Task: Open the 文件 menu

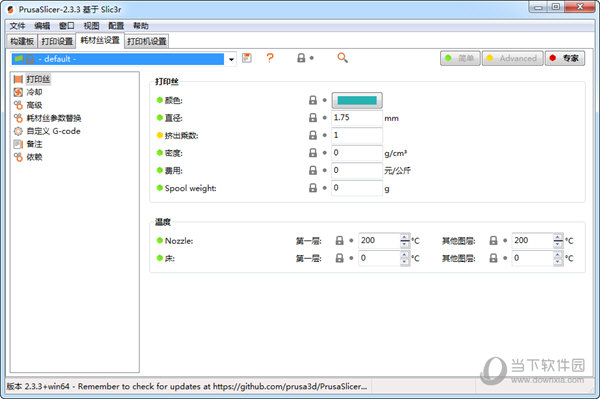Action: [17, 26]
